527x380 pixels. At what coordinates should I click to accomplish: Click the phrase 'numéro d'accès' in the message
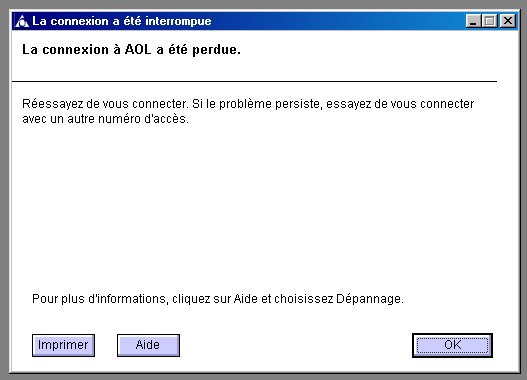point(143,119)
